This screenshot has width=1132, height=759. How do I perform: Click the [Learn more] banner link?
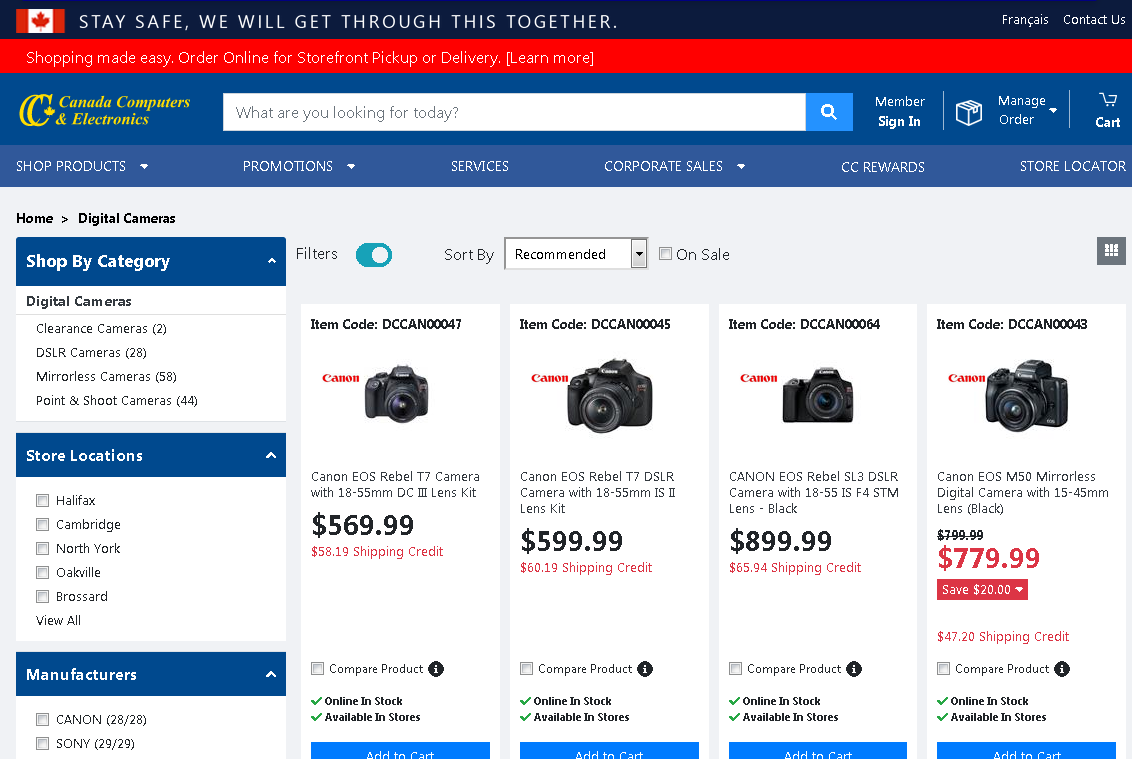[550, 58]
